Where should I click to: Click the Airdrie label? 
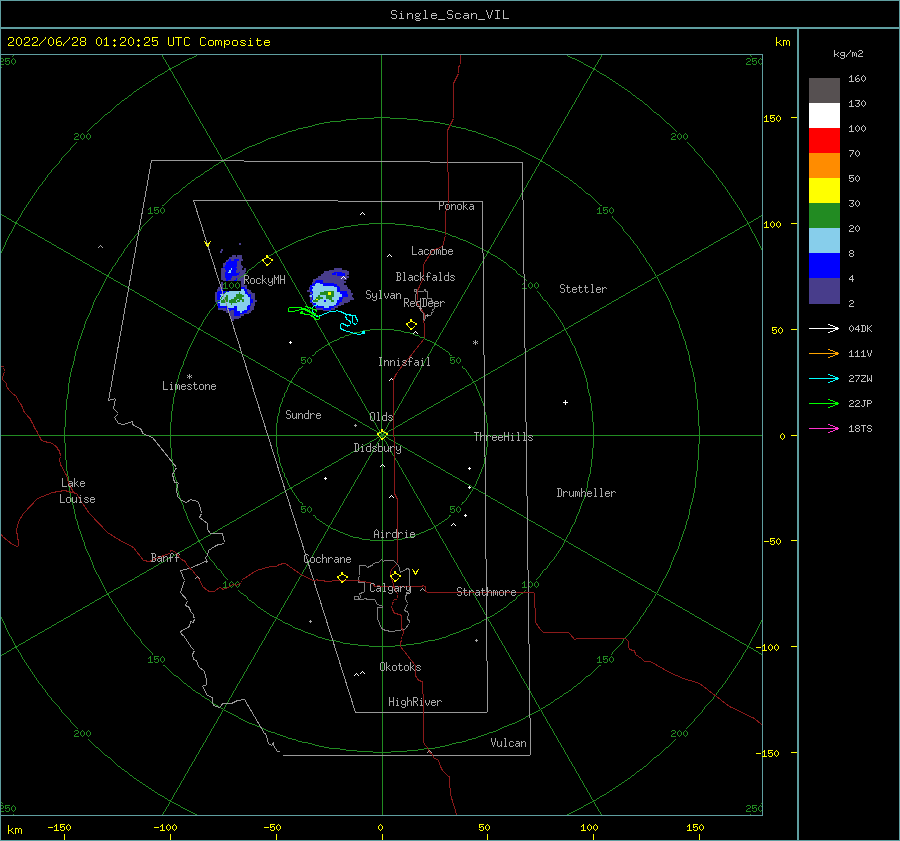[x=394, y=534]
